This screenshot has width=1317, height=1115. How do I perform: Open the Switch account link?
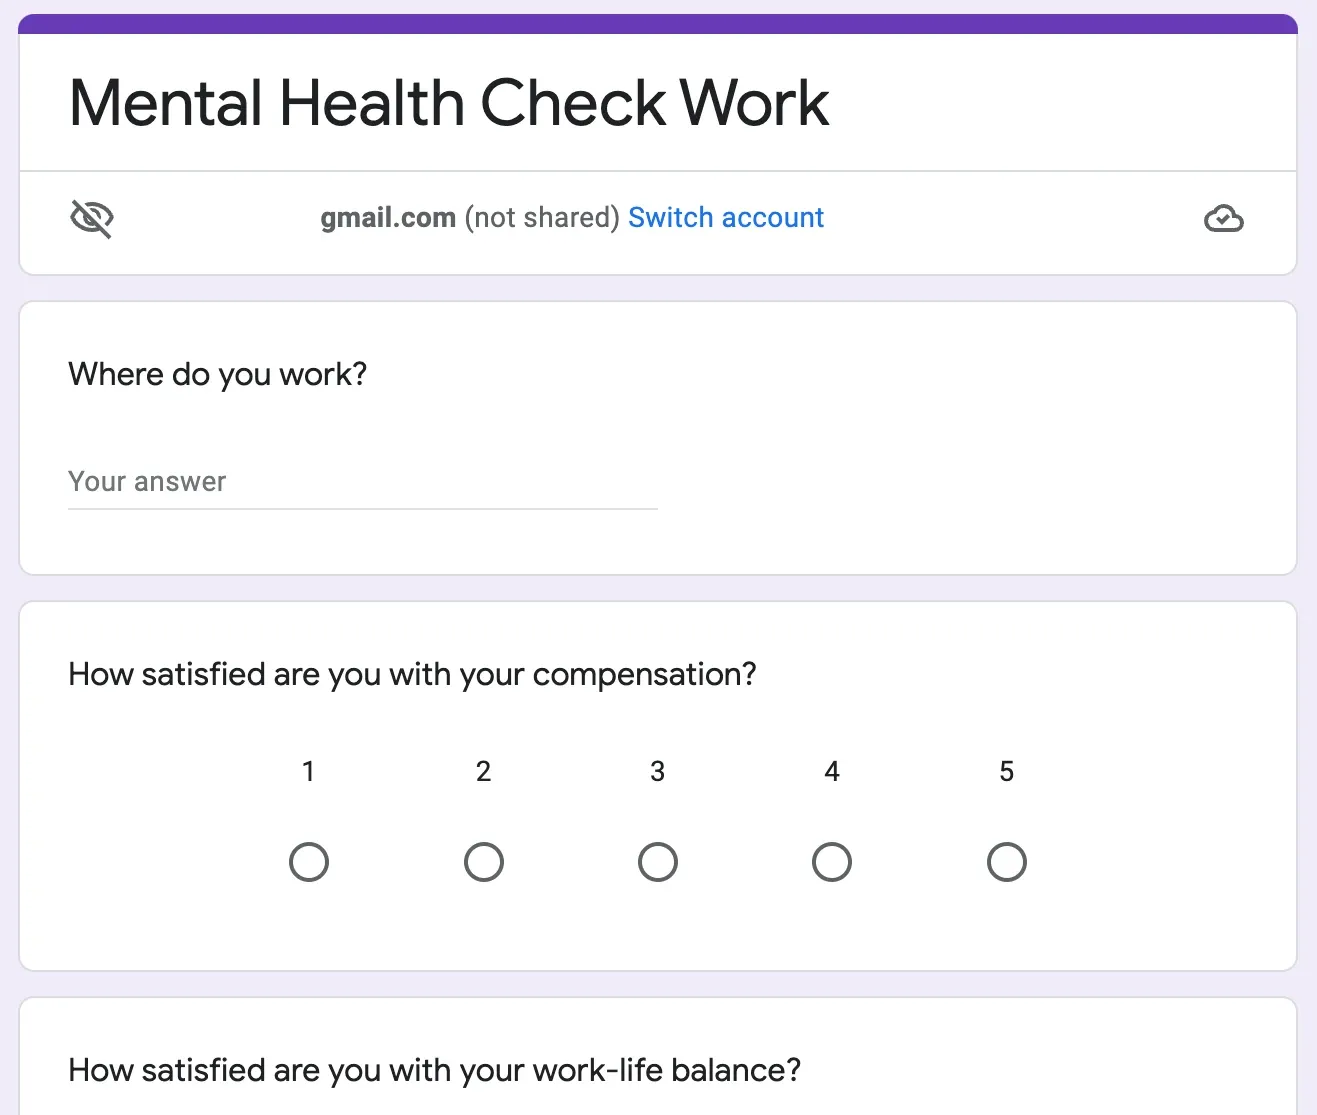[x=726, y=217]
